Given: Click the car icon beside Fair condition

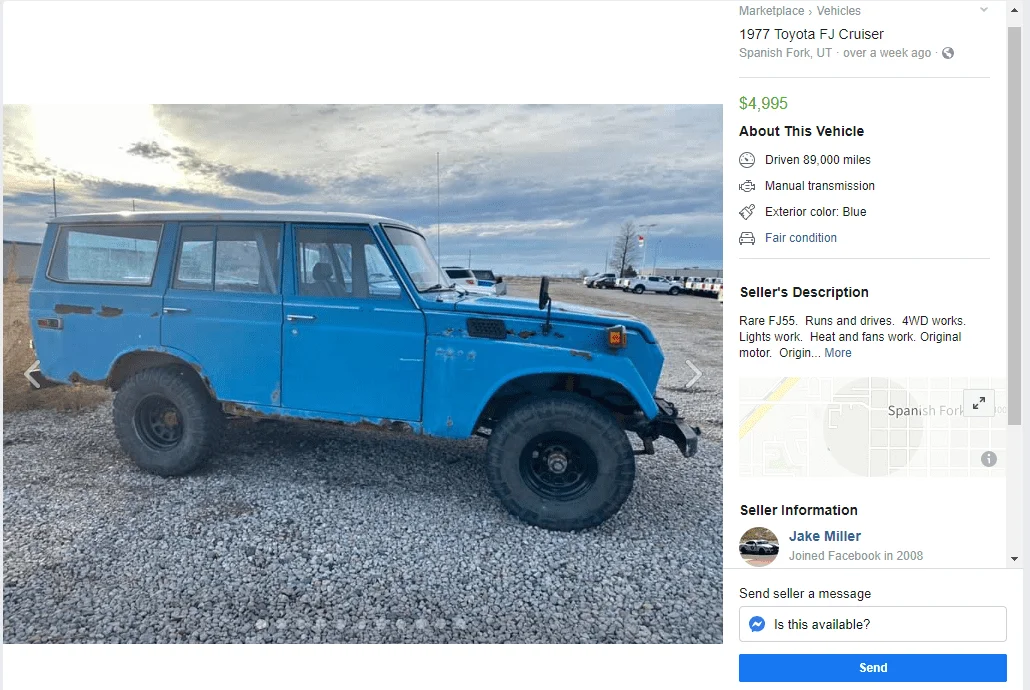Looking at the screenshot, I should 747,238.
